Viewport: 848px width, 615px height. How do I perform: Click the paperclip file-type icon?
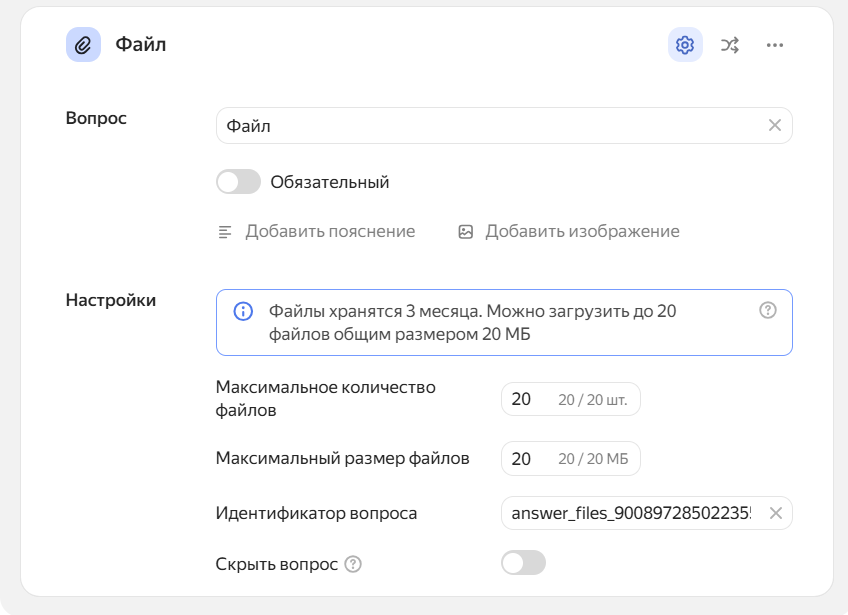pos(83,45)
